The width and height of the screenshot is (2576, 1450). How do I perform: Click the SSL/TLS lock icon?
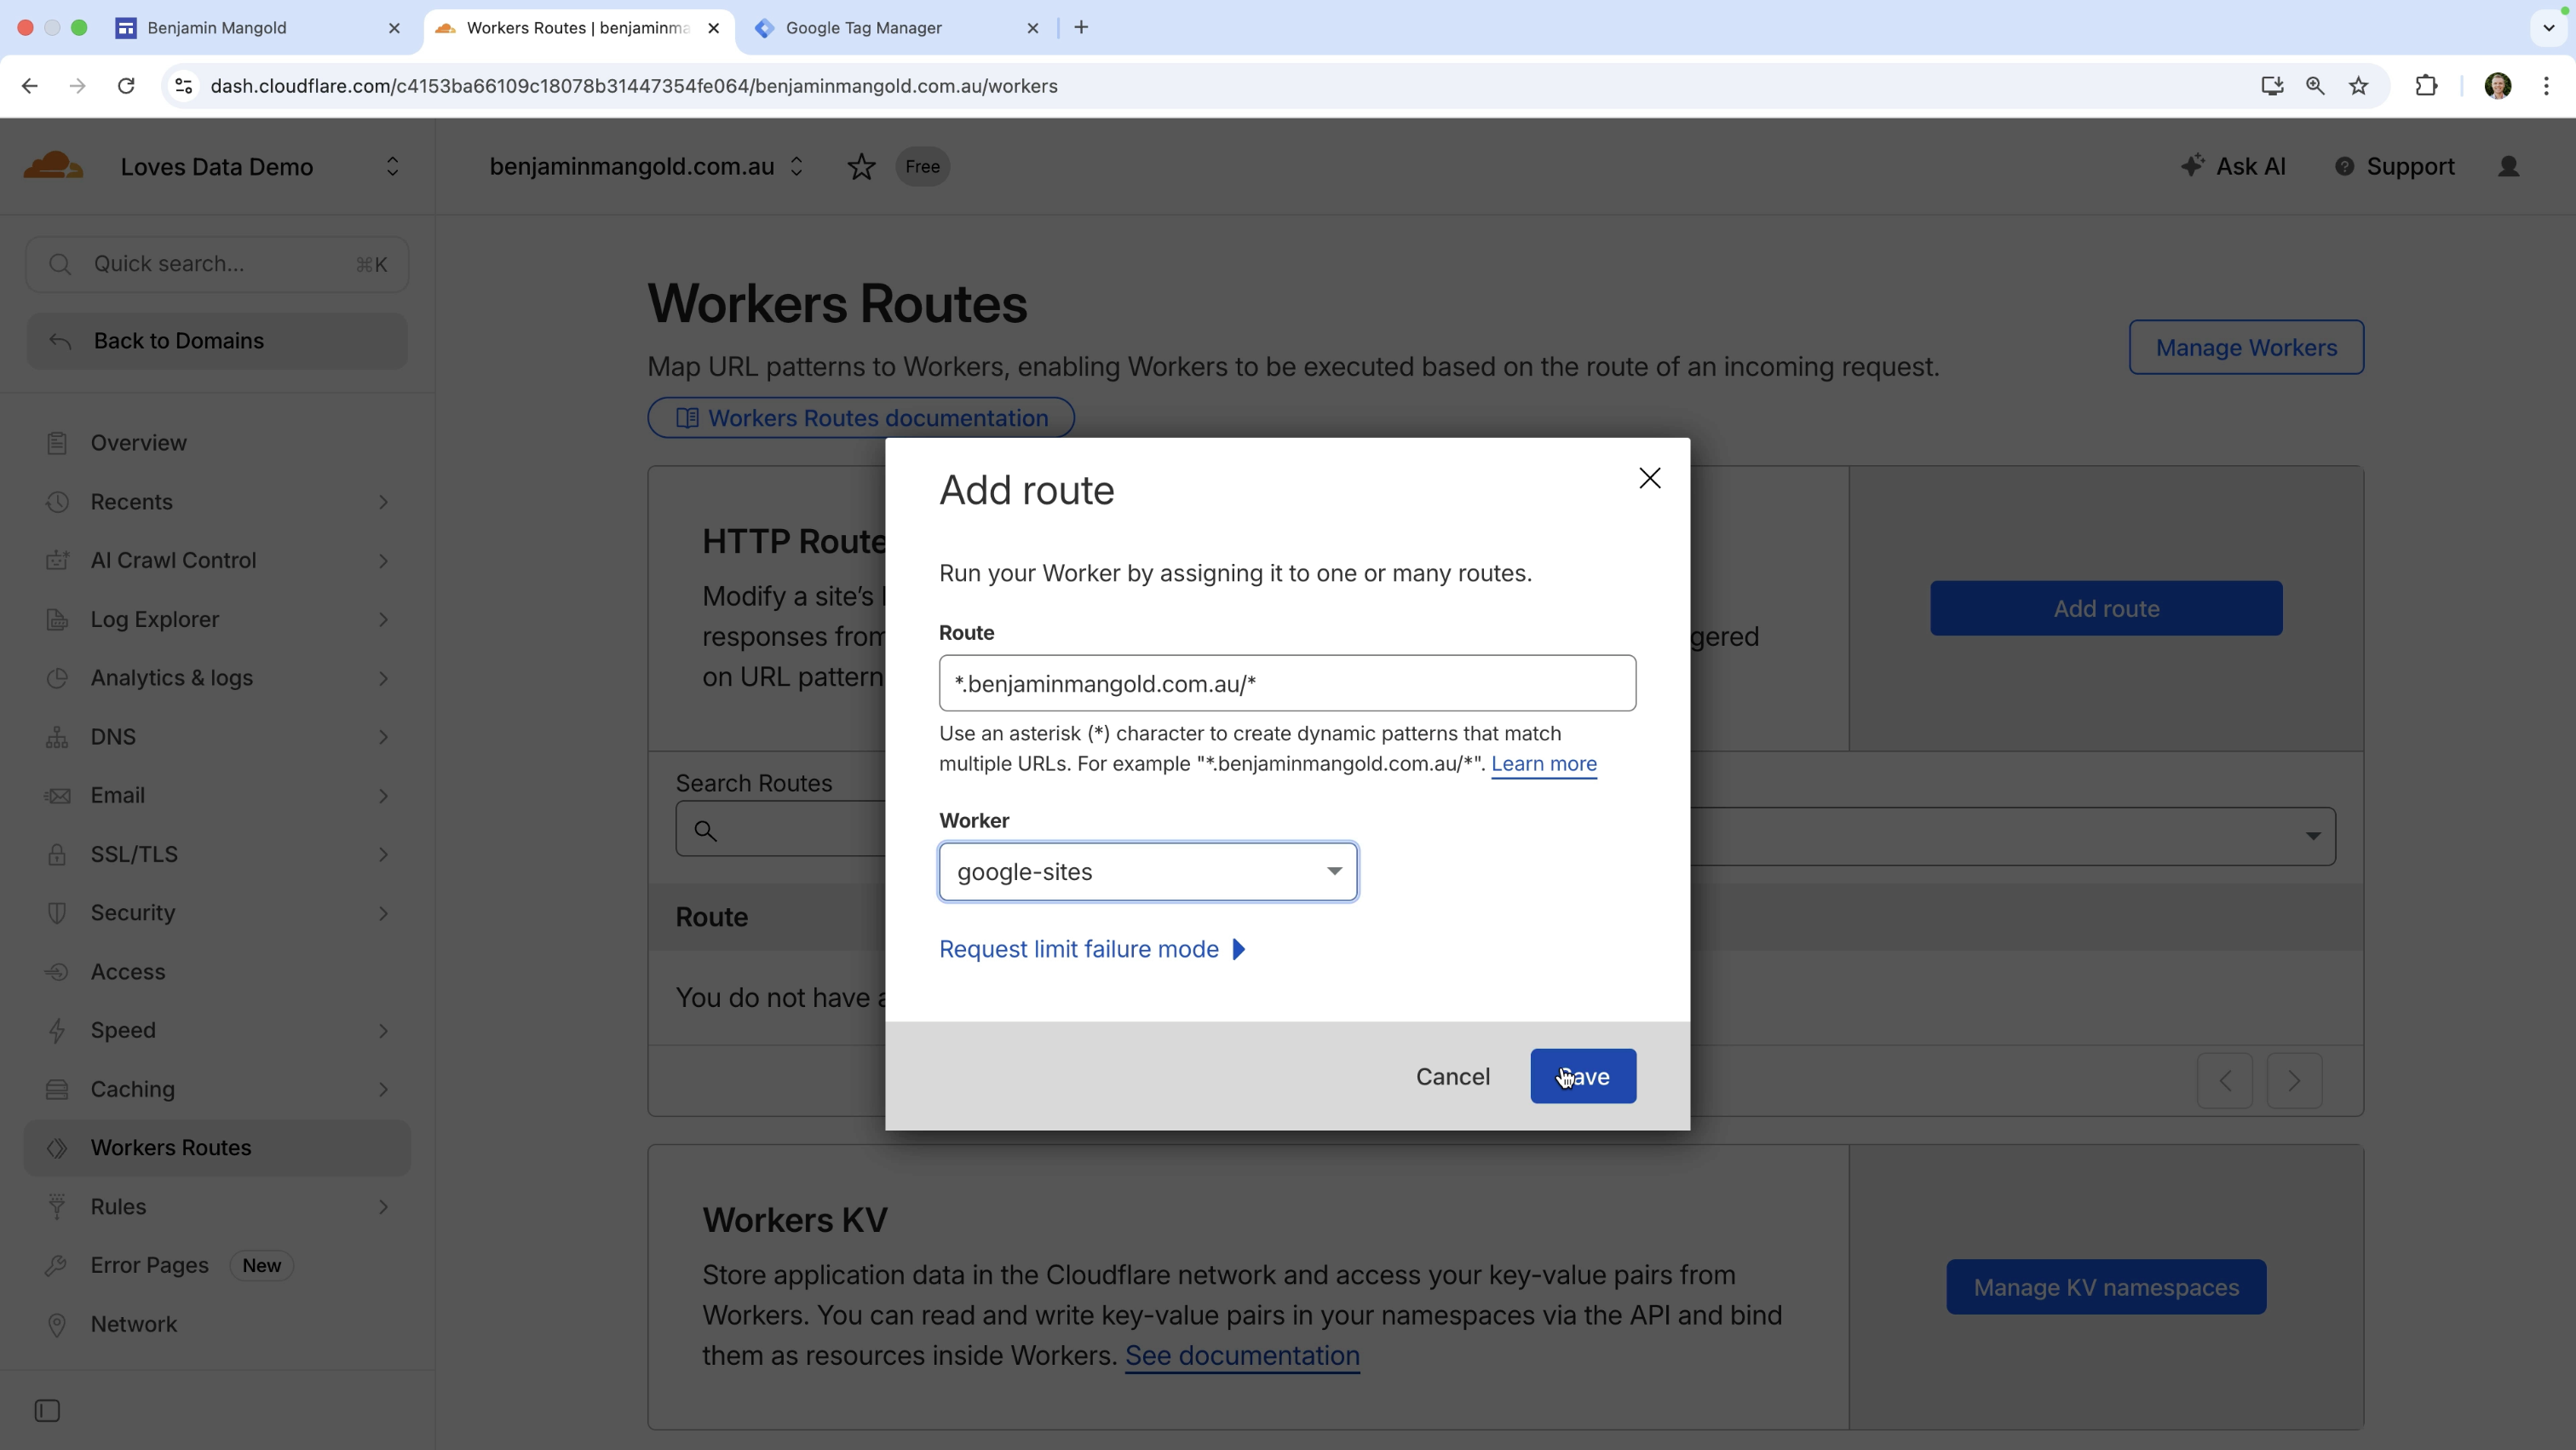[x=57, y=854]
